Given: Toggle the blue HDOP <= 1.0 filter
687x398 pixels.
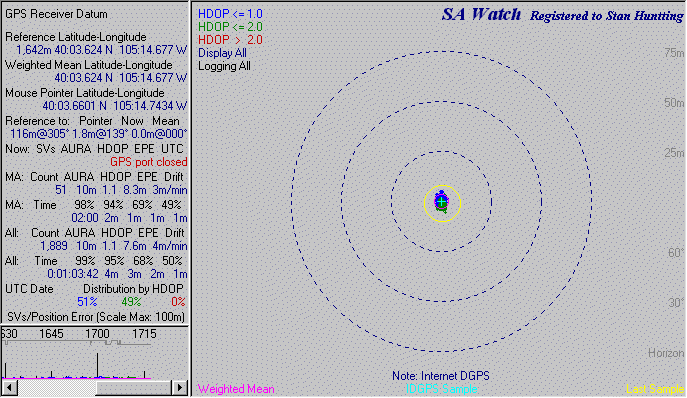Looking at the screenshot, I should point(230,14).
